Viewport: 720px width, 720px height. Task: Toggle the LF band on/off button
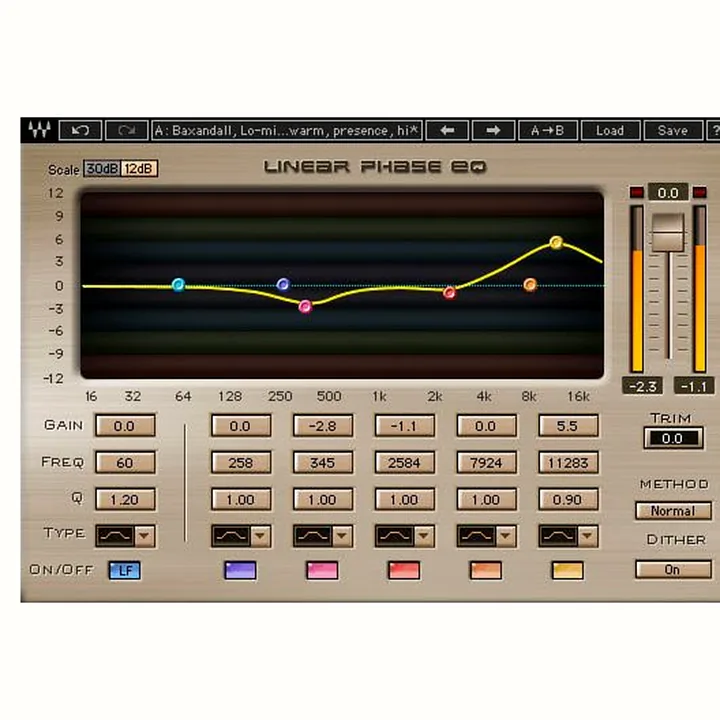coord(125,570)
